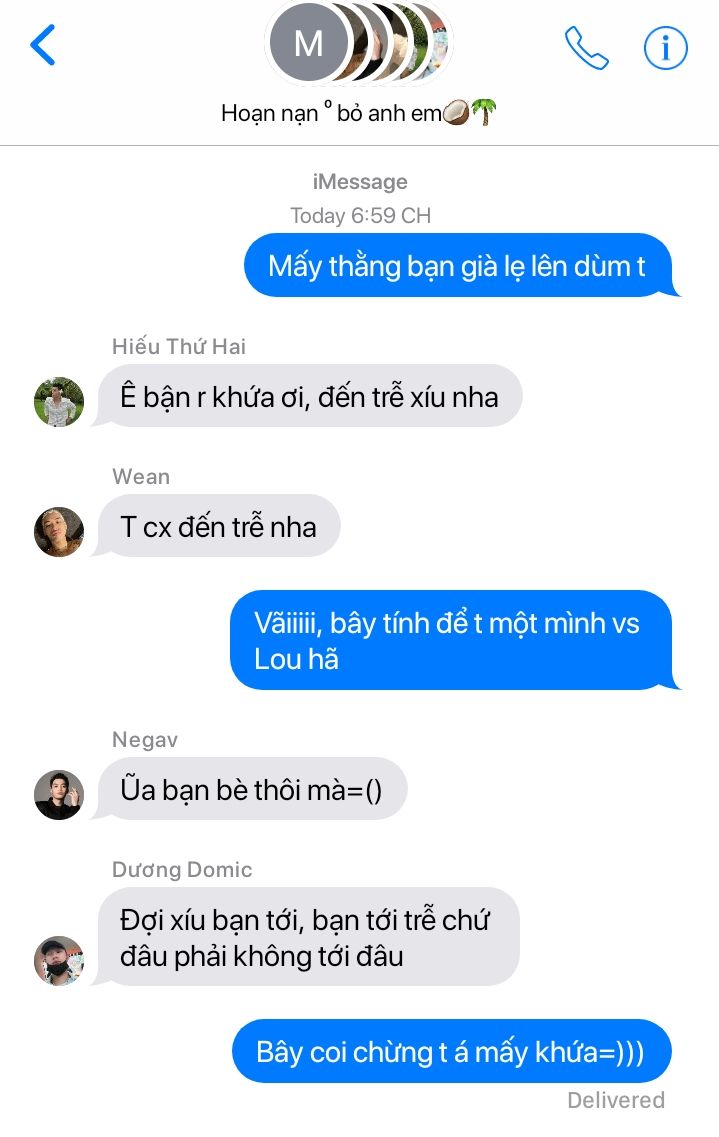Viewport: 719px width, 1137px height.
Task: Open the group avatar cluster at top
Action: [x=360, y=44]
